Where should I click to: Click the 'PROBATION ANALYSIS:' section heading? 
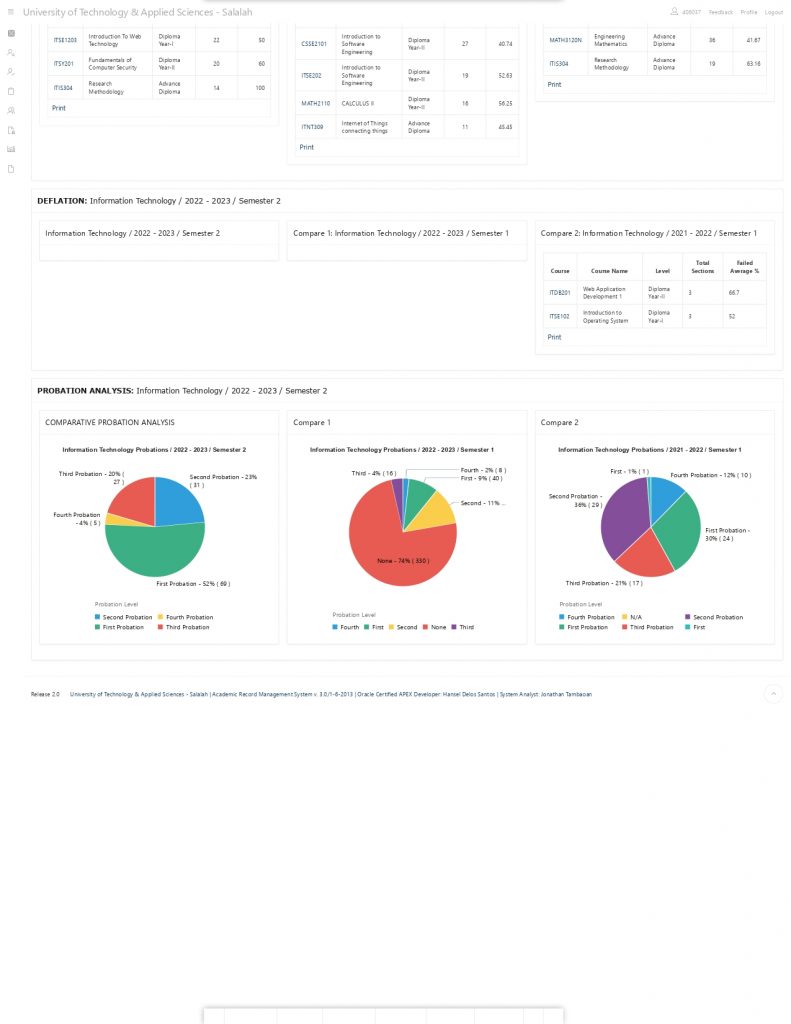[x=85, y=391]
